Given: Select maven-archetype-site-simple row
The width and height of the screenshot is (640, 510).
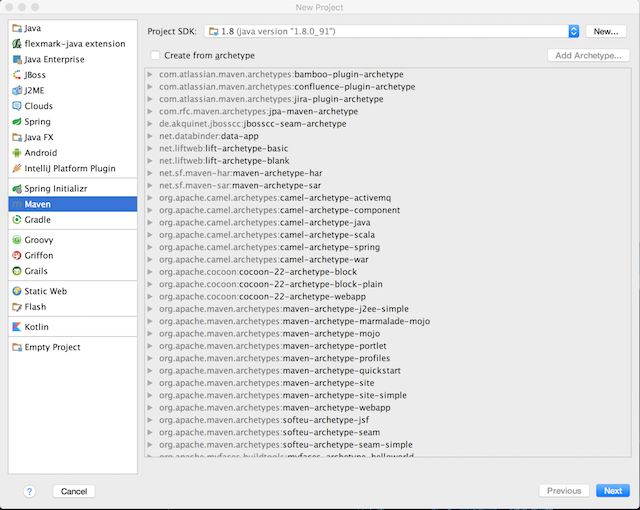Looking at the screenshot, I should [388, 395].
